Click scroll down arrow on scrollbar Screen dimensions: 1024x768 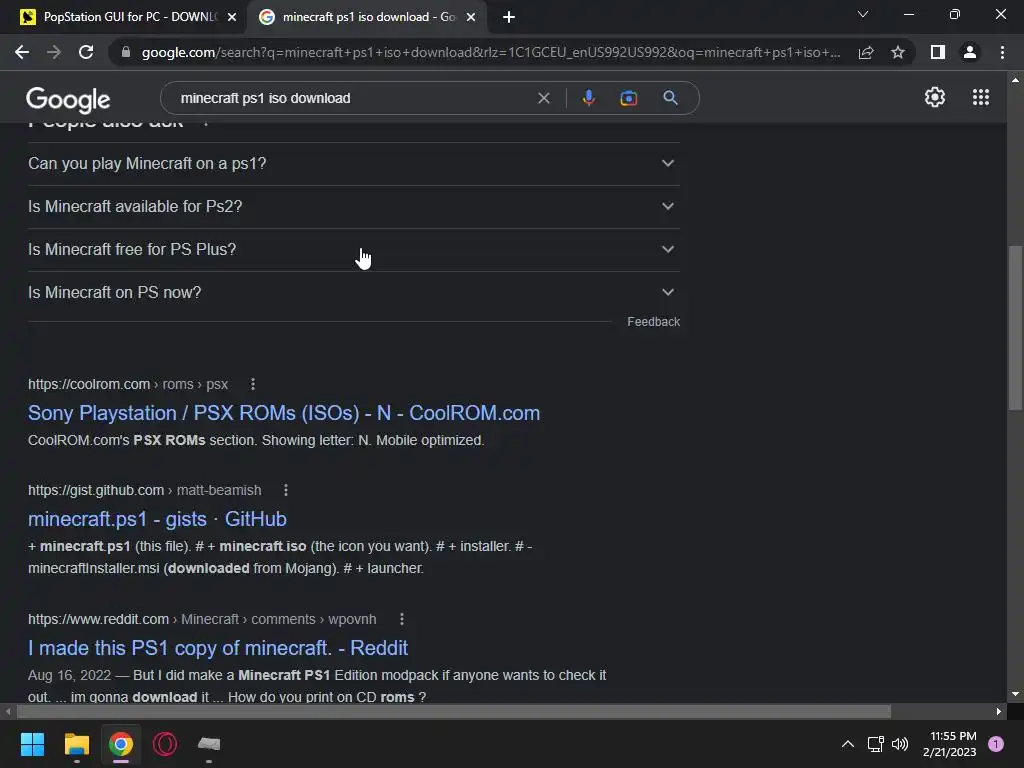click(1015, 695)
